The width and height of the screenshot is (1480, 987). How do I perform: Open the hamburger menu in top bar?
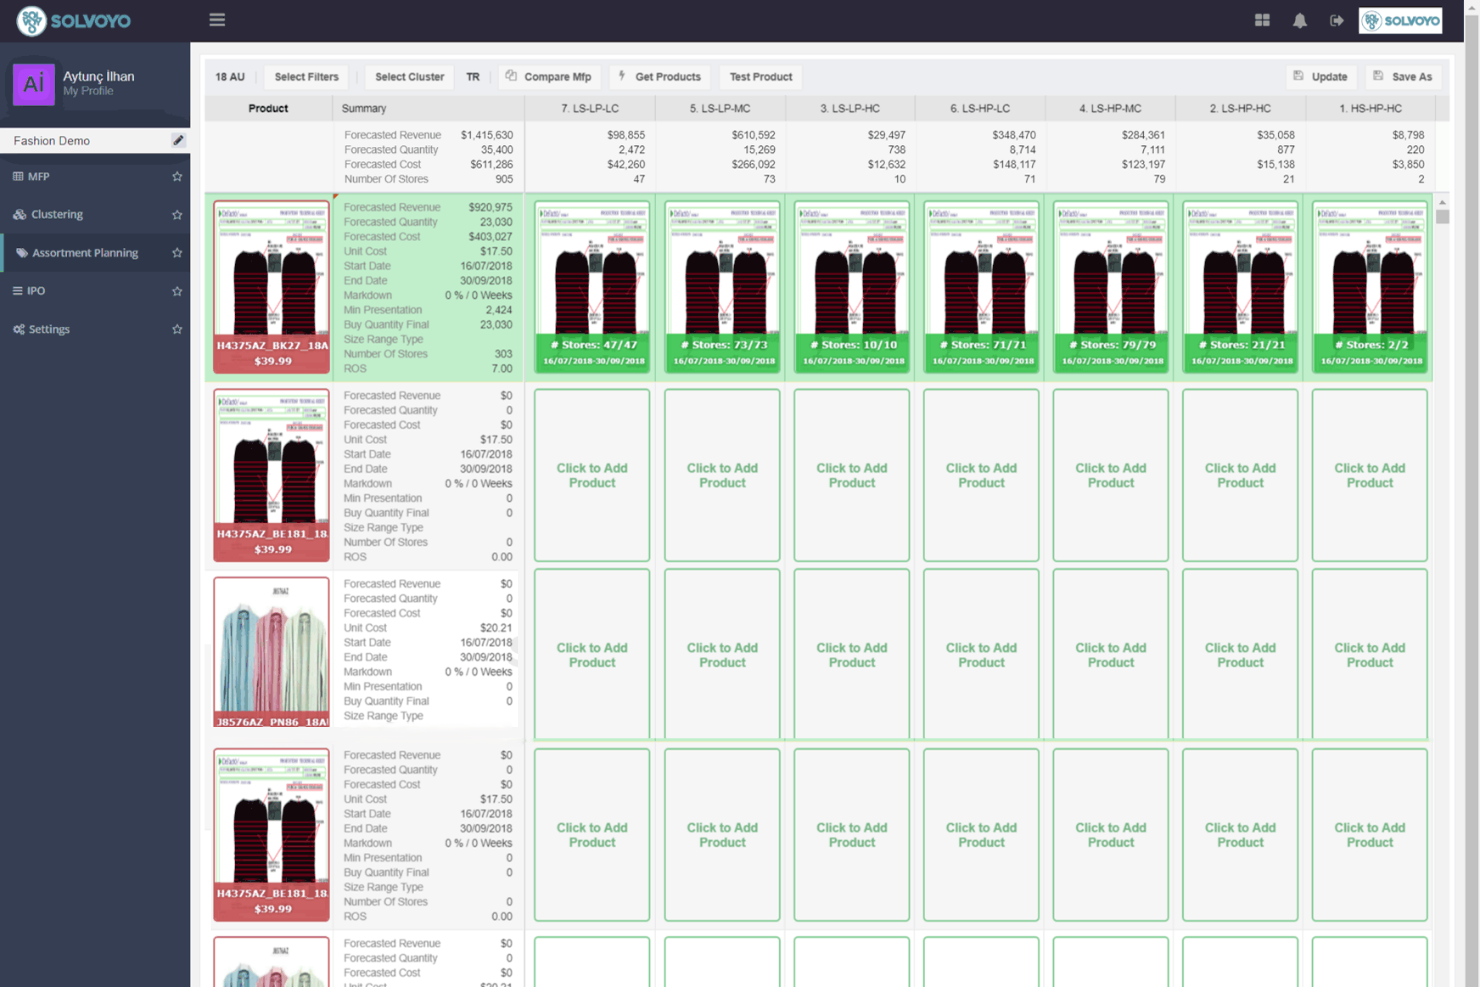tap(217, 20)
